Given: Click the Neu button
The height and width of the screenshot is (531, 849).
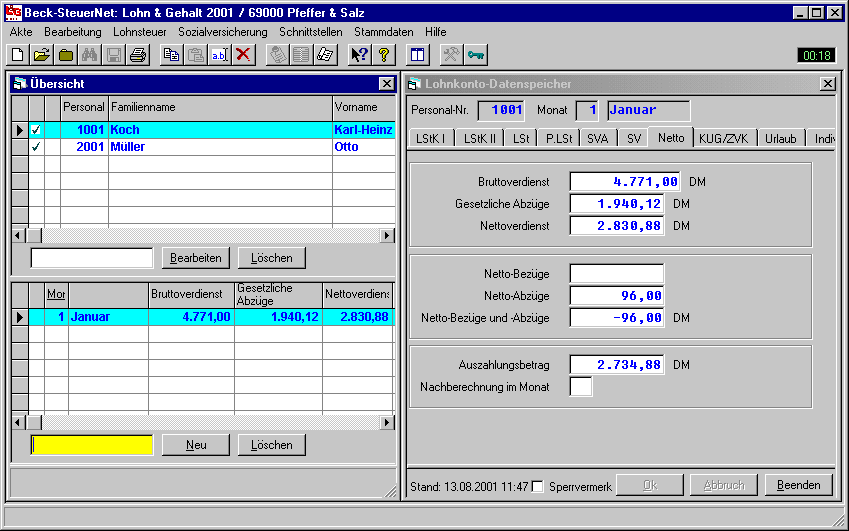Looking at the screenshot, I should tap(195, 445).
